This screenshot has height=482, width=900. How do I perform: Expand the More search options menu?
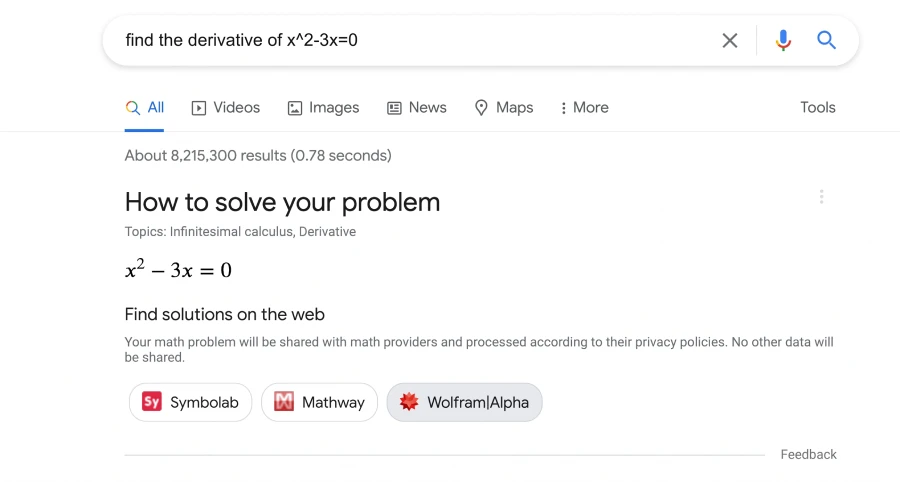click(x=584, y=107)
